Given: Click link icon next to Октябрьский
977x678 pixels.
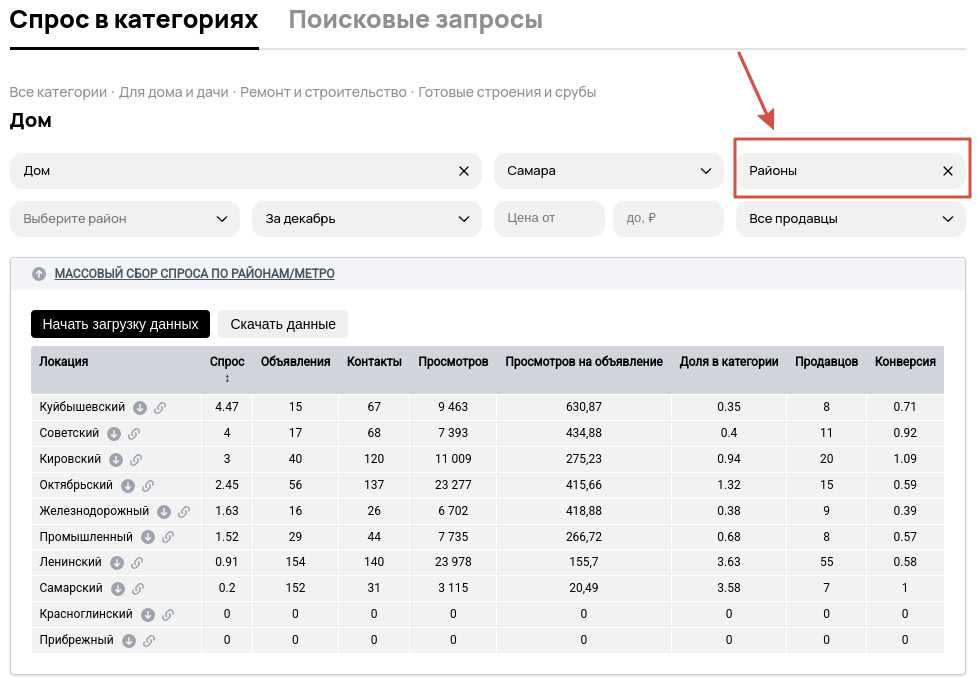Looking at the screenshot, I should point(147,486).
